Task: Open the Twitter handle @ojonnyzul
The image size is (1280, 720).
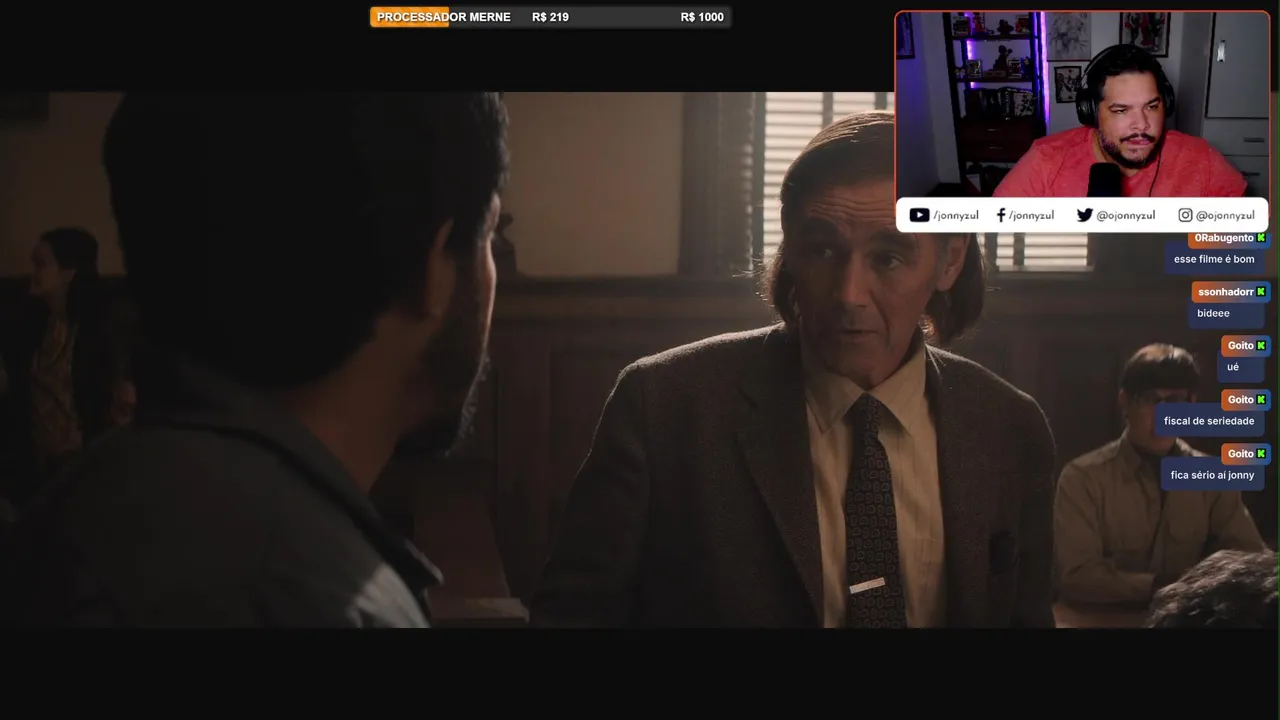Action: tap(1125, 215)
